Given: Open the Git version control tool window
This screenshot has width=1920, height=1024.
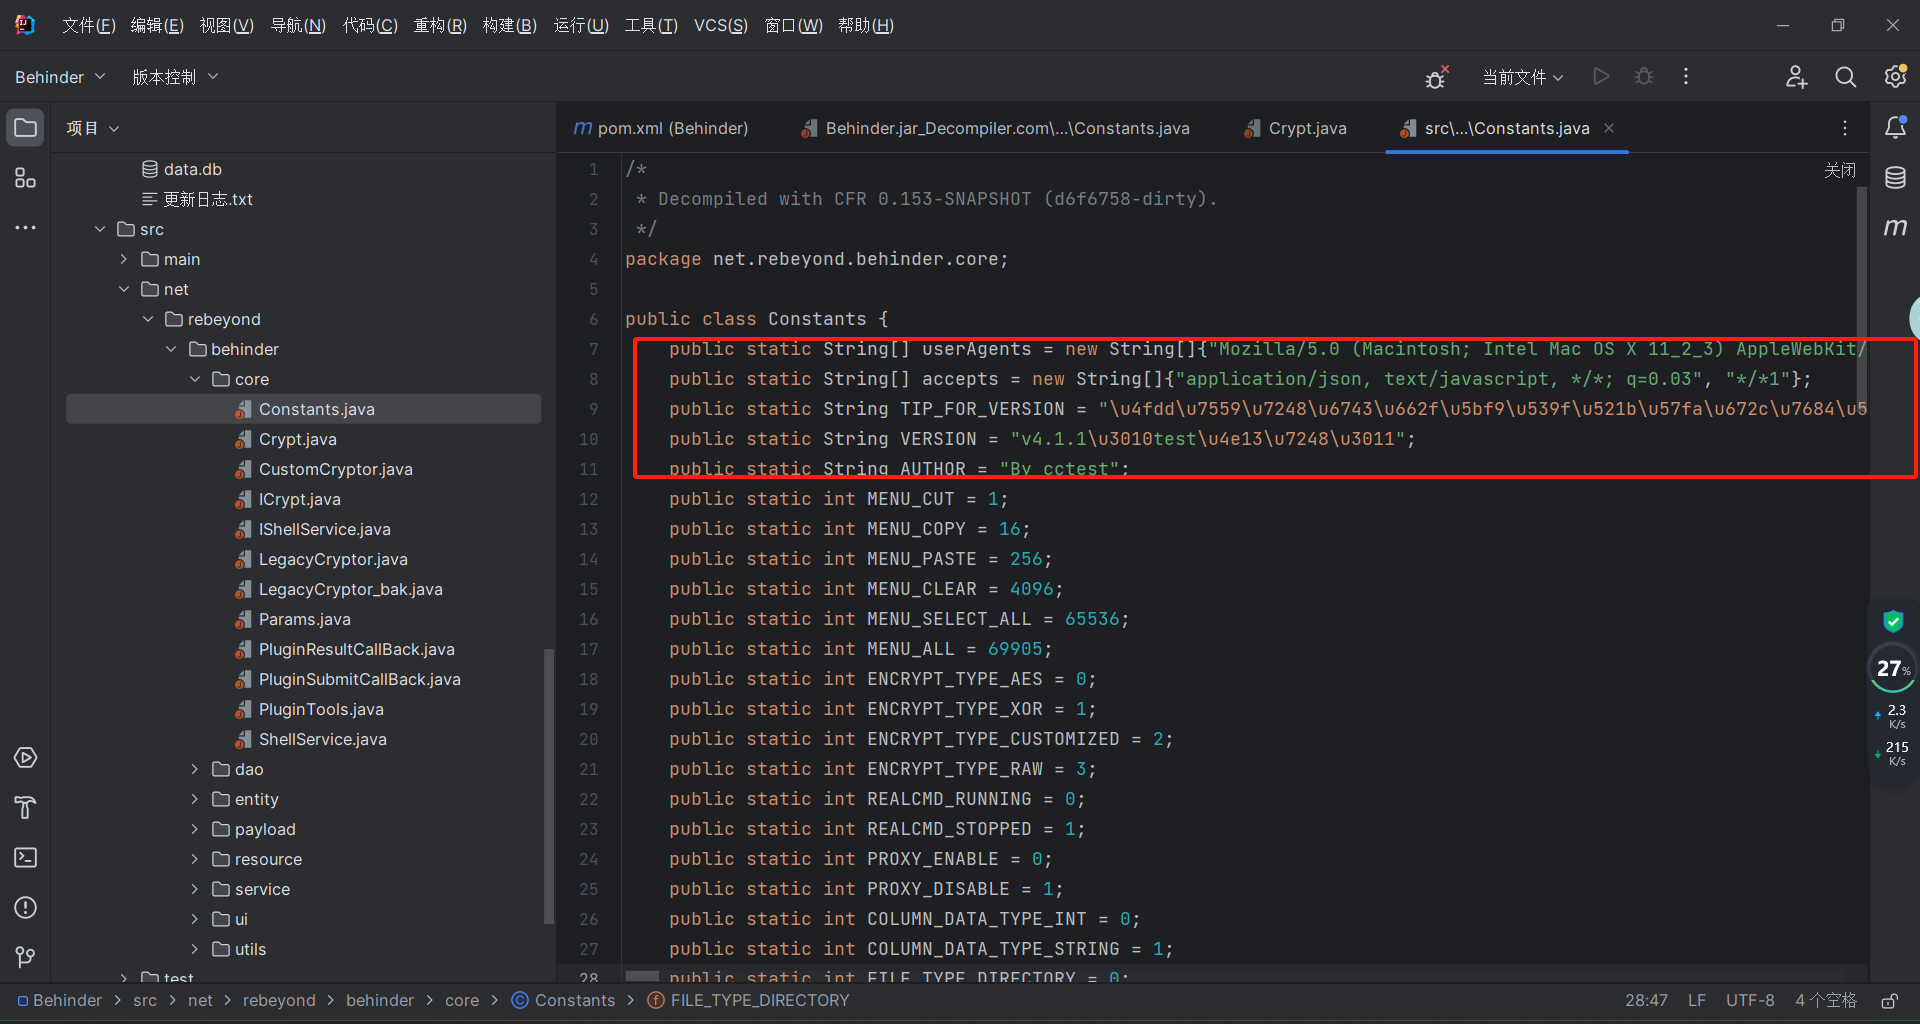Looking at the screenshot, I should (x=25, y=958).
